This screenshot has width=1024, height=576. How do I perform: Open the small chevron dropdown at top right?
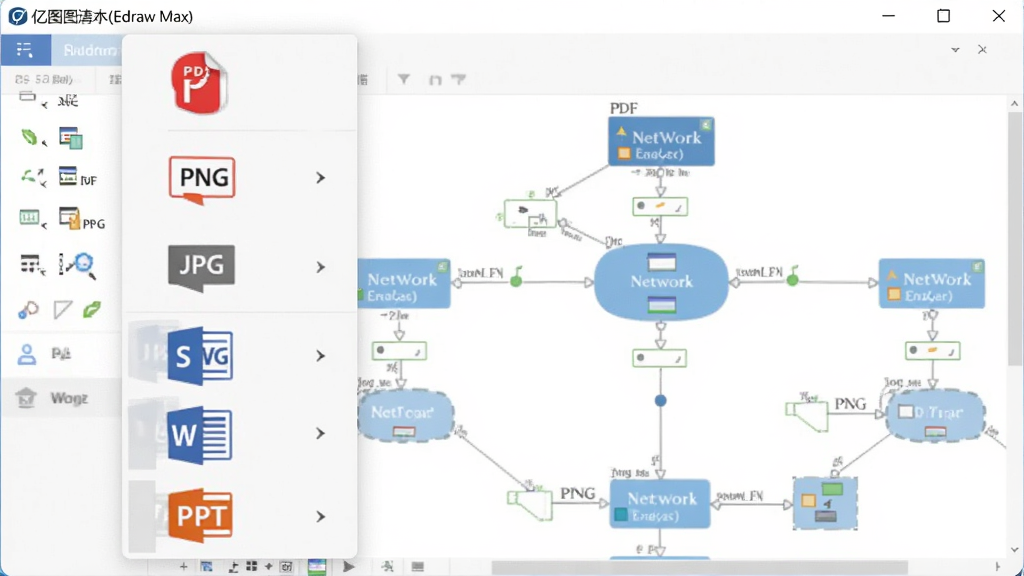coord(955,50)
